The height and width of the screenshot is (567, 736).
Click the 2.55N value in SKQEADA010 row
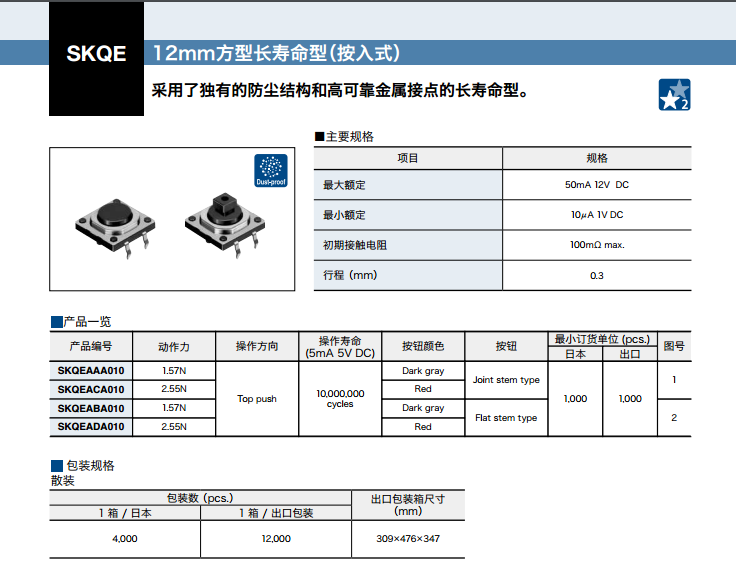(174, 427)
